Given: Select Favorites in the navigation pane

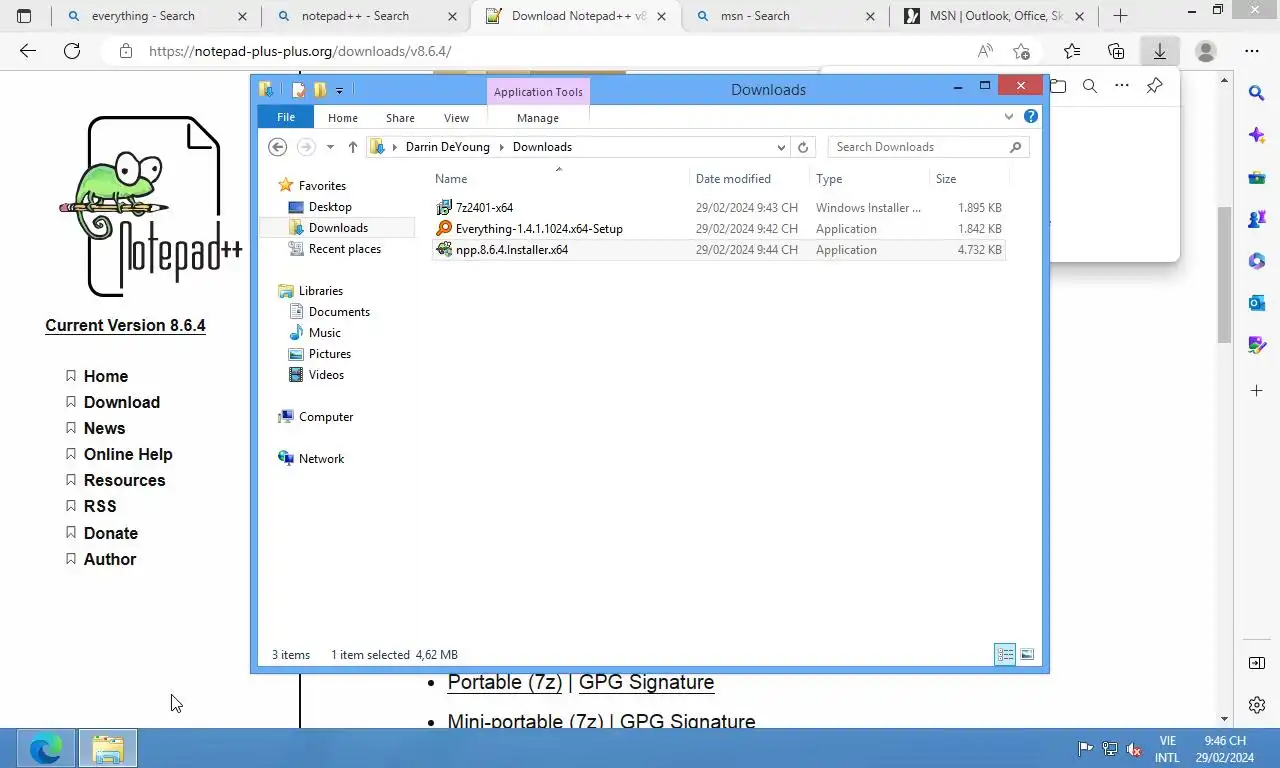Looking at the screenshot, I should (x=322, y=186).
